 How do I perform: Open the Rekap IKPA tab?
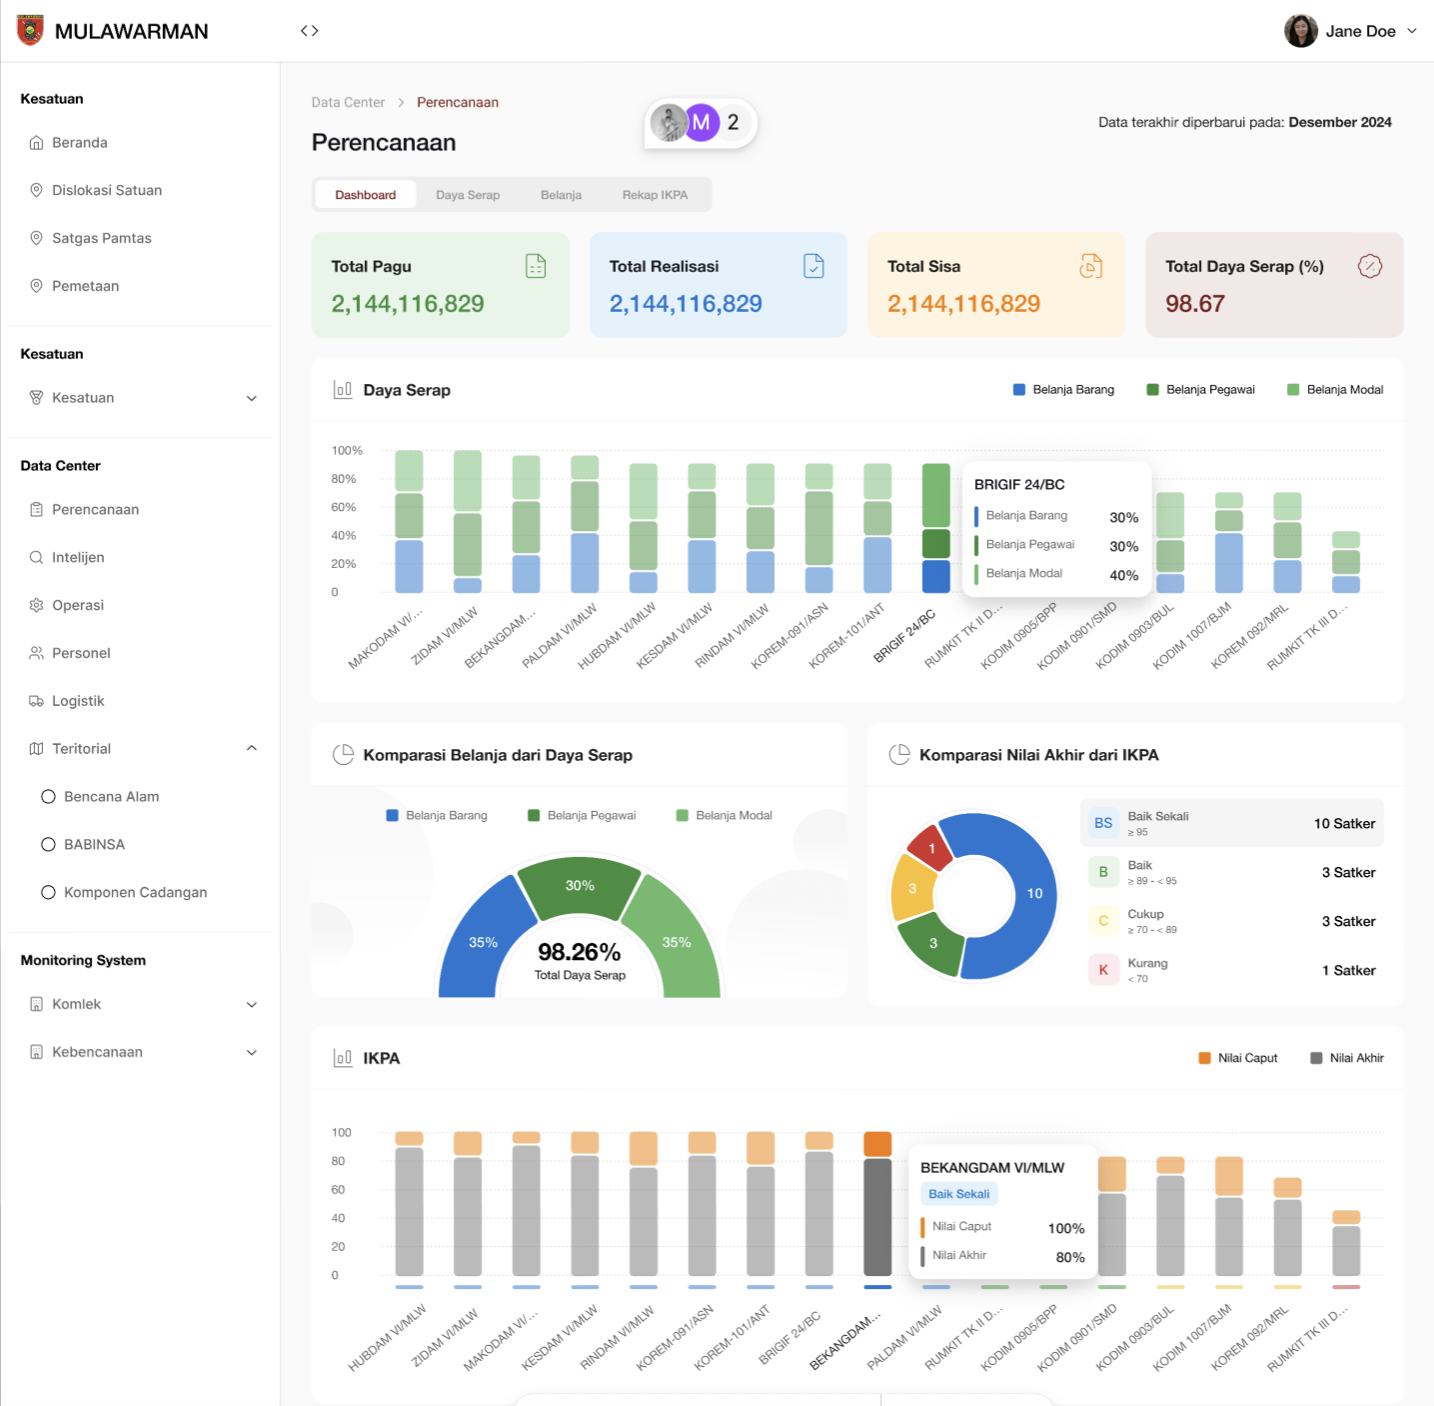(655, 194)
